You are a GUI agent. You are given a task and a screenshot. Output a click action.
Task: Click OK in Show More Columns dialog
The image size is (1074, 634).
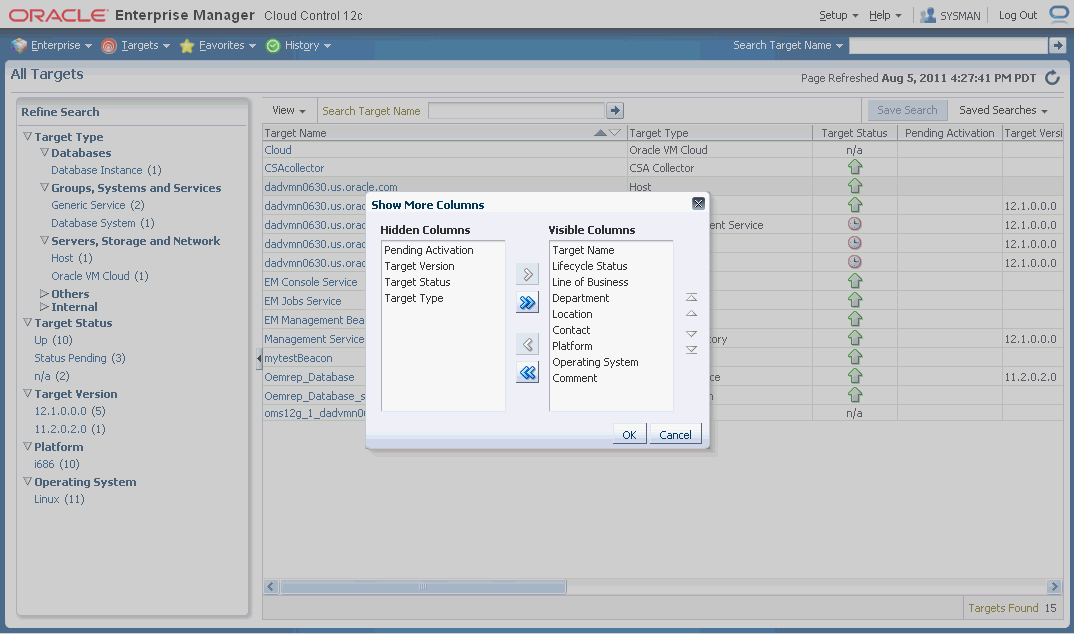[629, 434]
